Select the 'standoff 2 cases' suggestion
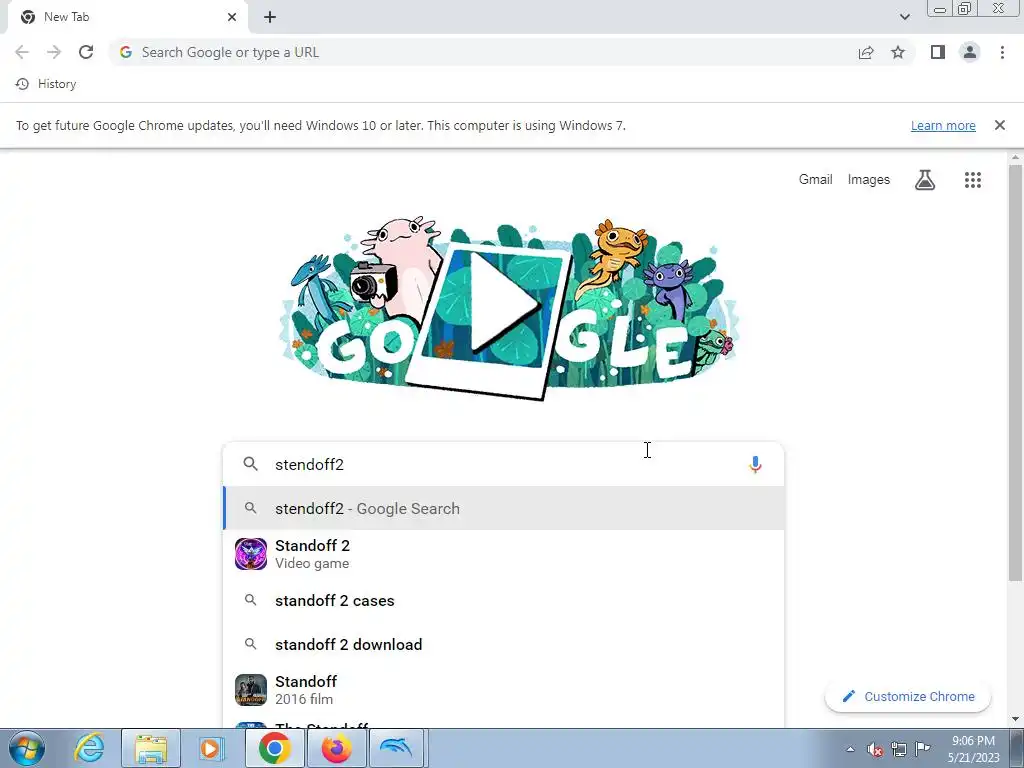 [x=504, y=600]
